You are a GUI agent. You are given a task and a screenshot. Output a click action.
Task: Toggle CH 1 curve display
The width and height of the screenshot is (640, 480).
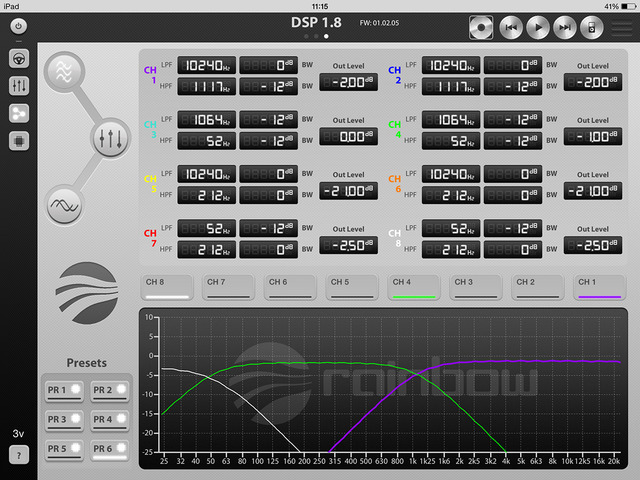pyautogui.click(x=601, y=287)
